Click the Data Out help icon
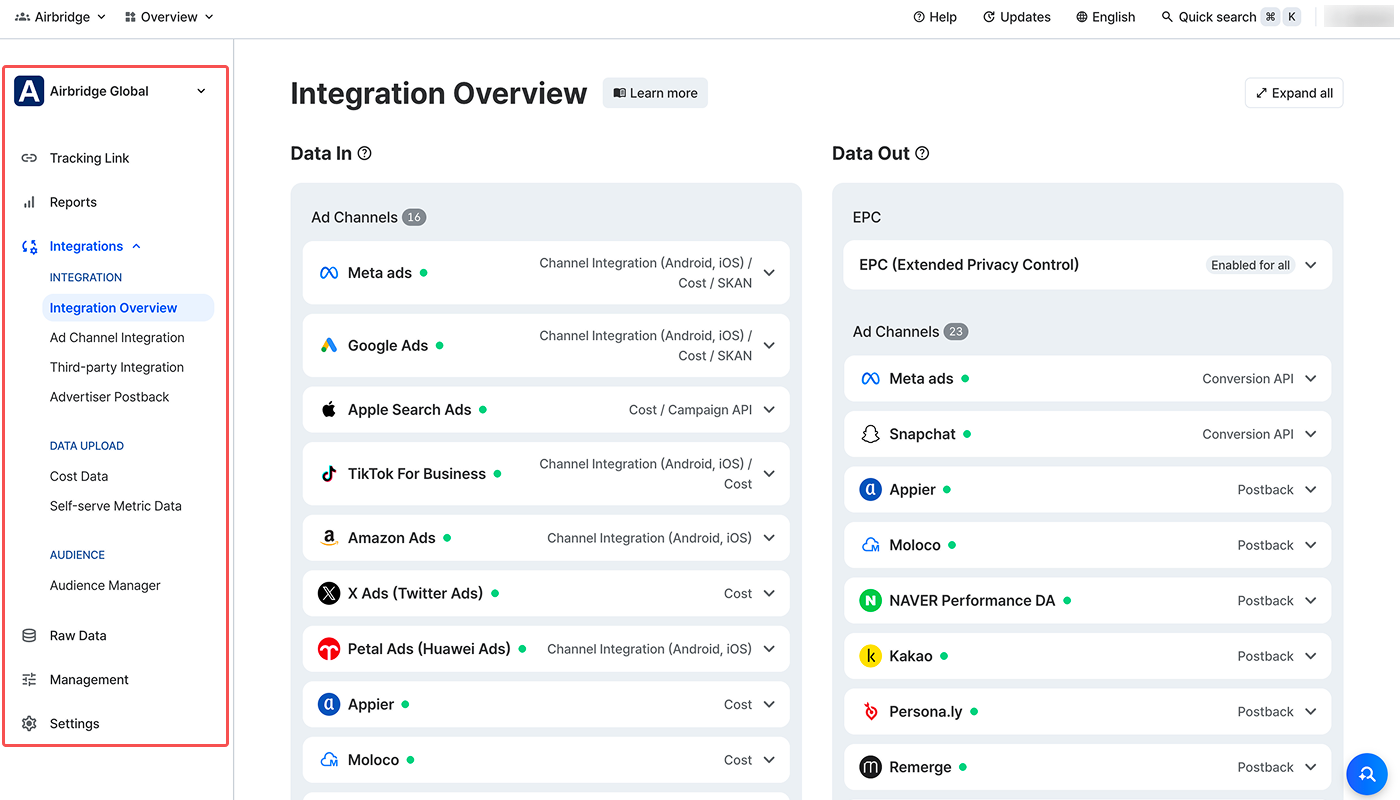The image size is (1400, 800). (x=922, y=154)
